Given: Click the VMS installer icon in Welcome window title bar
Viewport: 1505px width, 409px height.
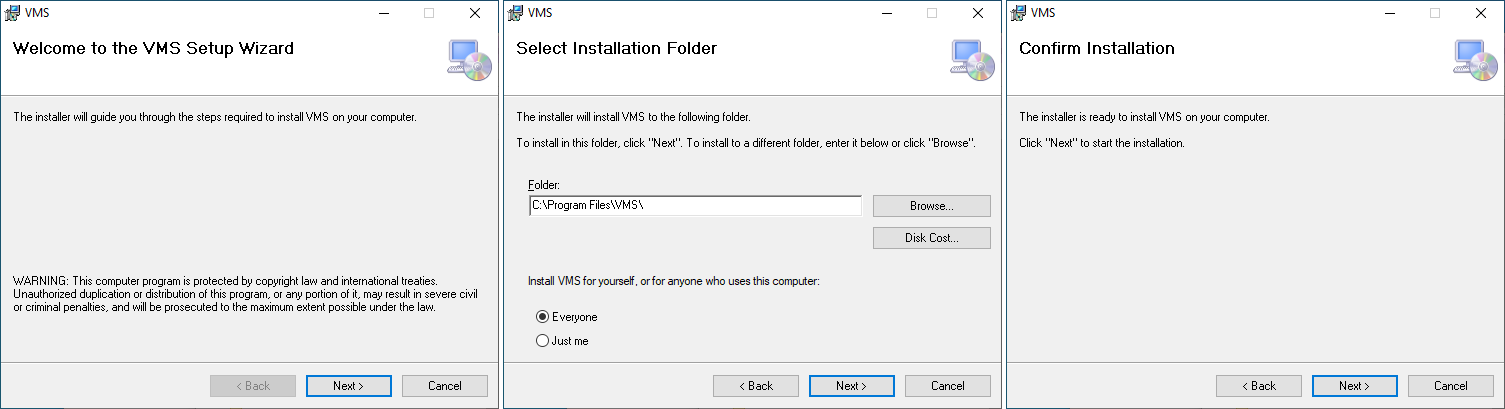Looking at the screenshot, I should [12, 13].
